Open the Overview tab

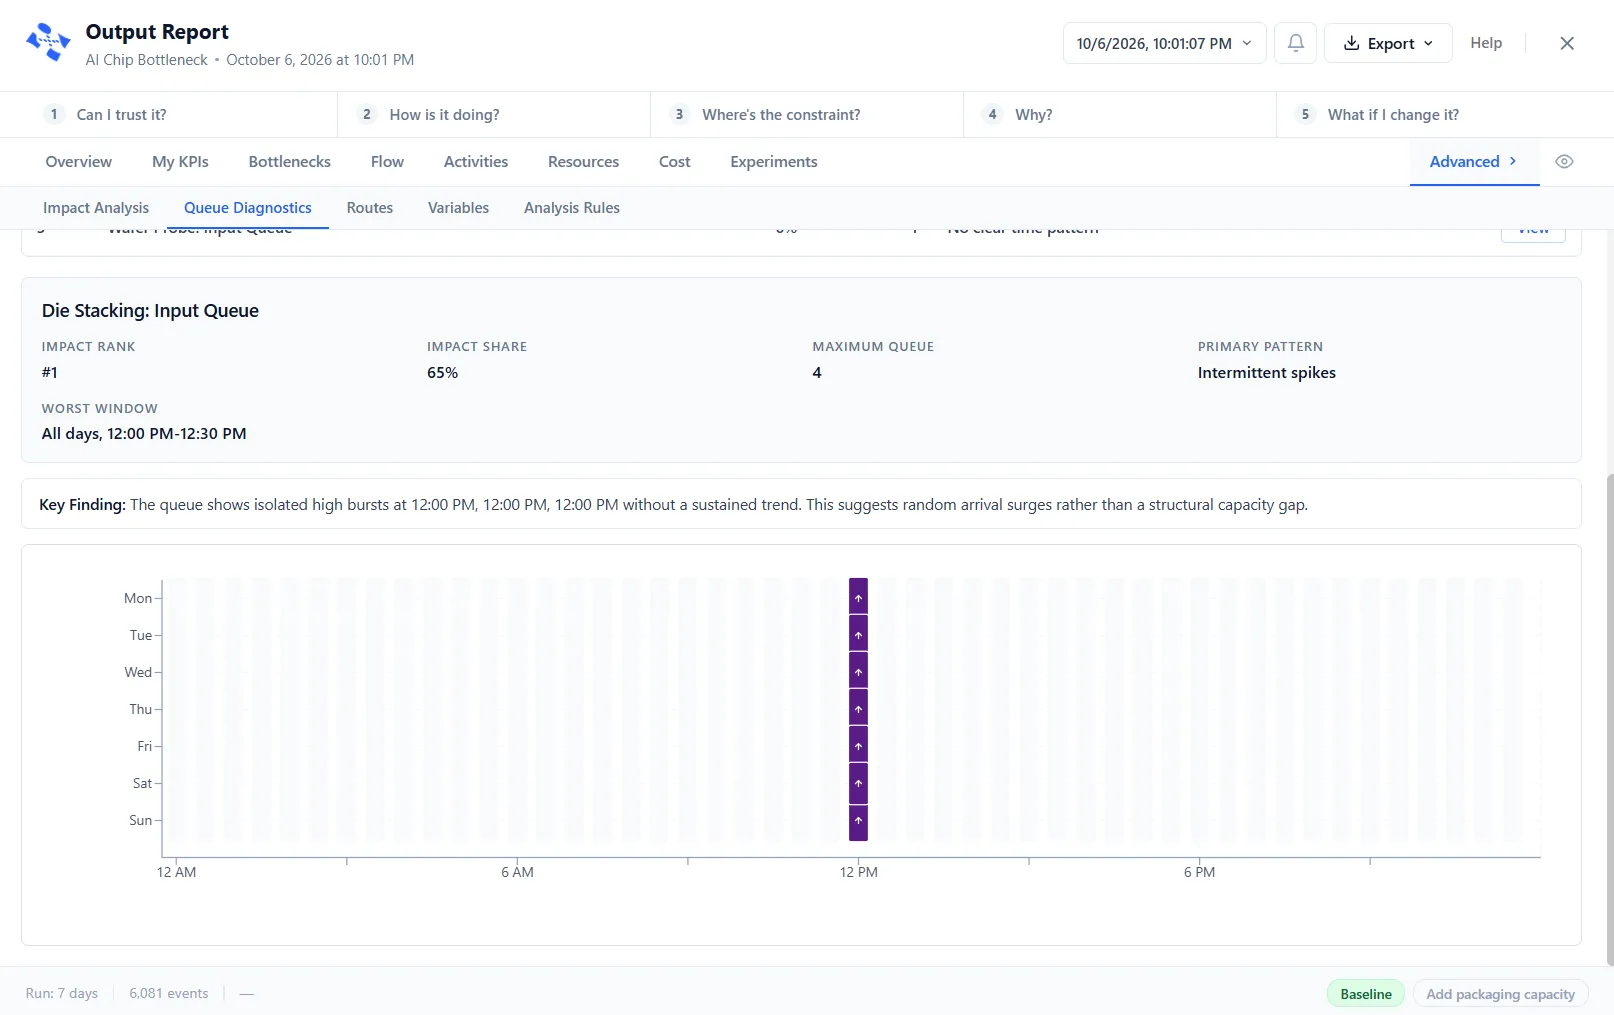click(x=79, y=162)
